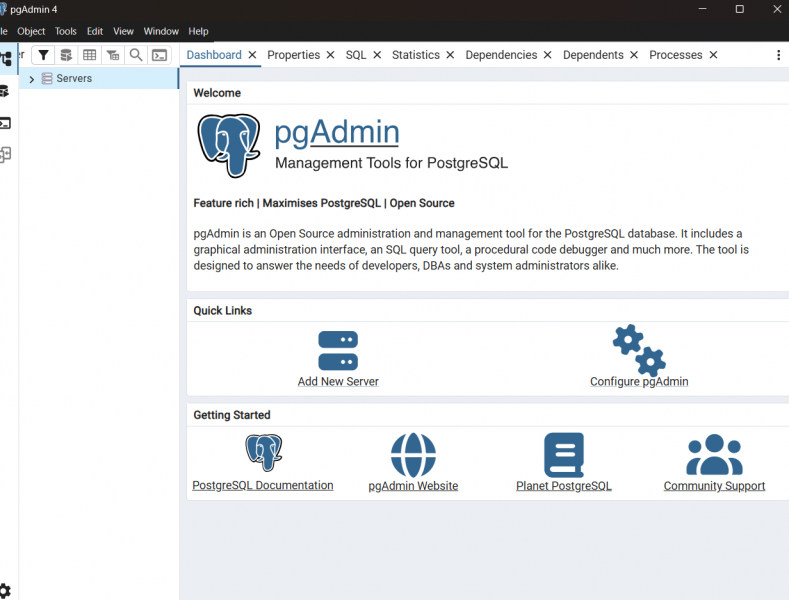Open the Planet PostgreSQL link

pyautogui.click(x=564, y=486)
